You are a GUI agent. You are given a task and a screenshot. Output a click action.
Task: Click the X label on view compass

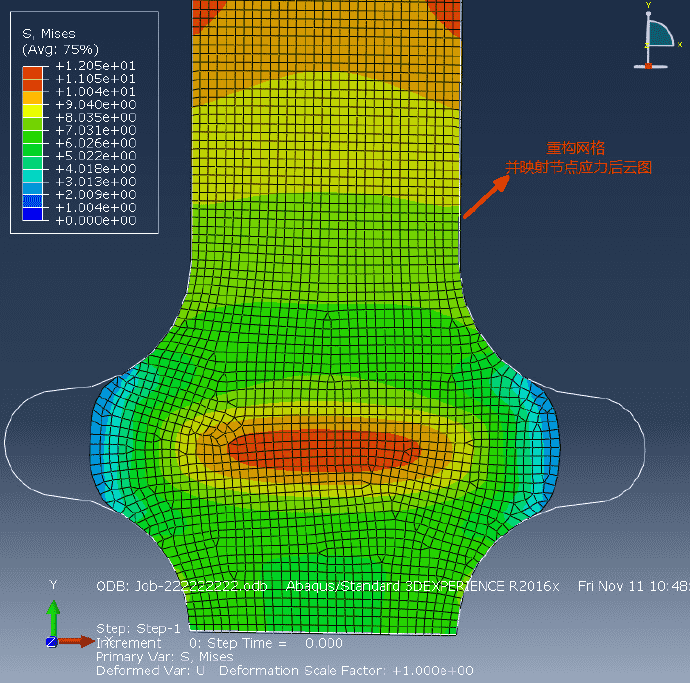coord(680,44)
